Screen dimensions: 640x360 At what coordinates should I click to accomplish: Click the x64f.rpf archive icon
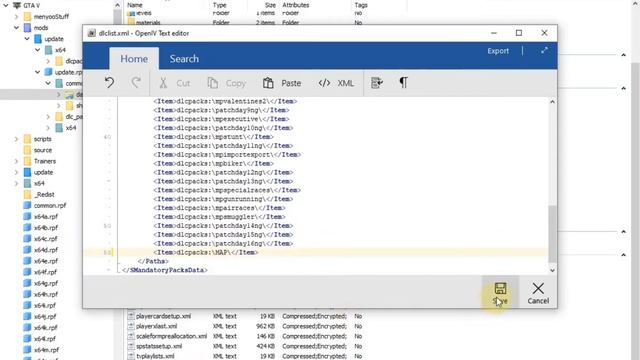point(27,272)
